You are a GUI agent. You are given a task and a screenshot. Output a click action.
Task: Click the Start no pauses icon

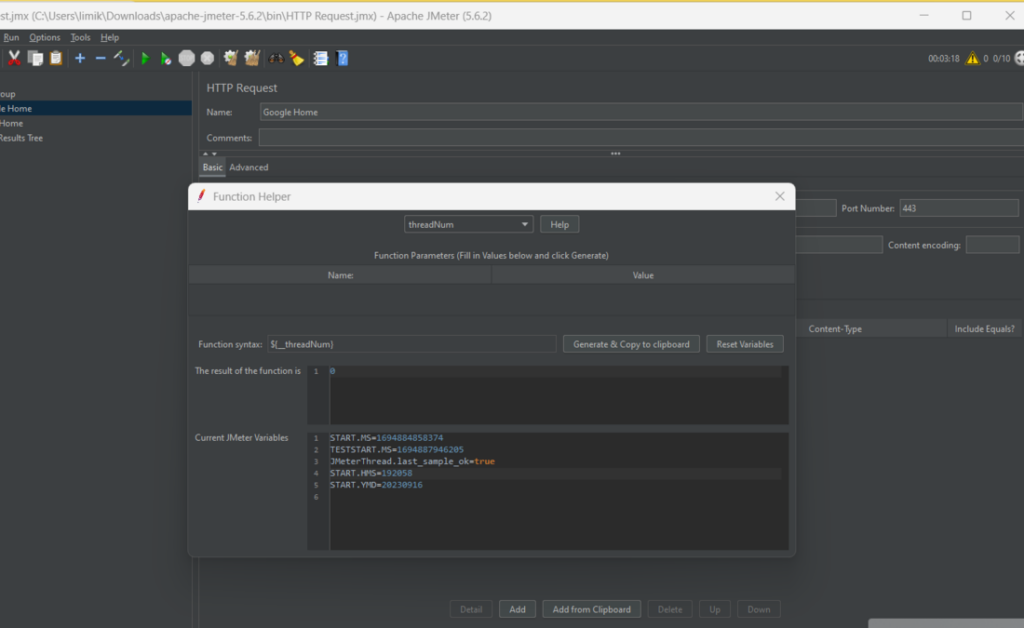point(166,59)
